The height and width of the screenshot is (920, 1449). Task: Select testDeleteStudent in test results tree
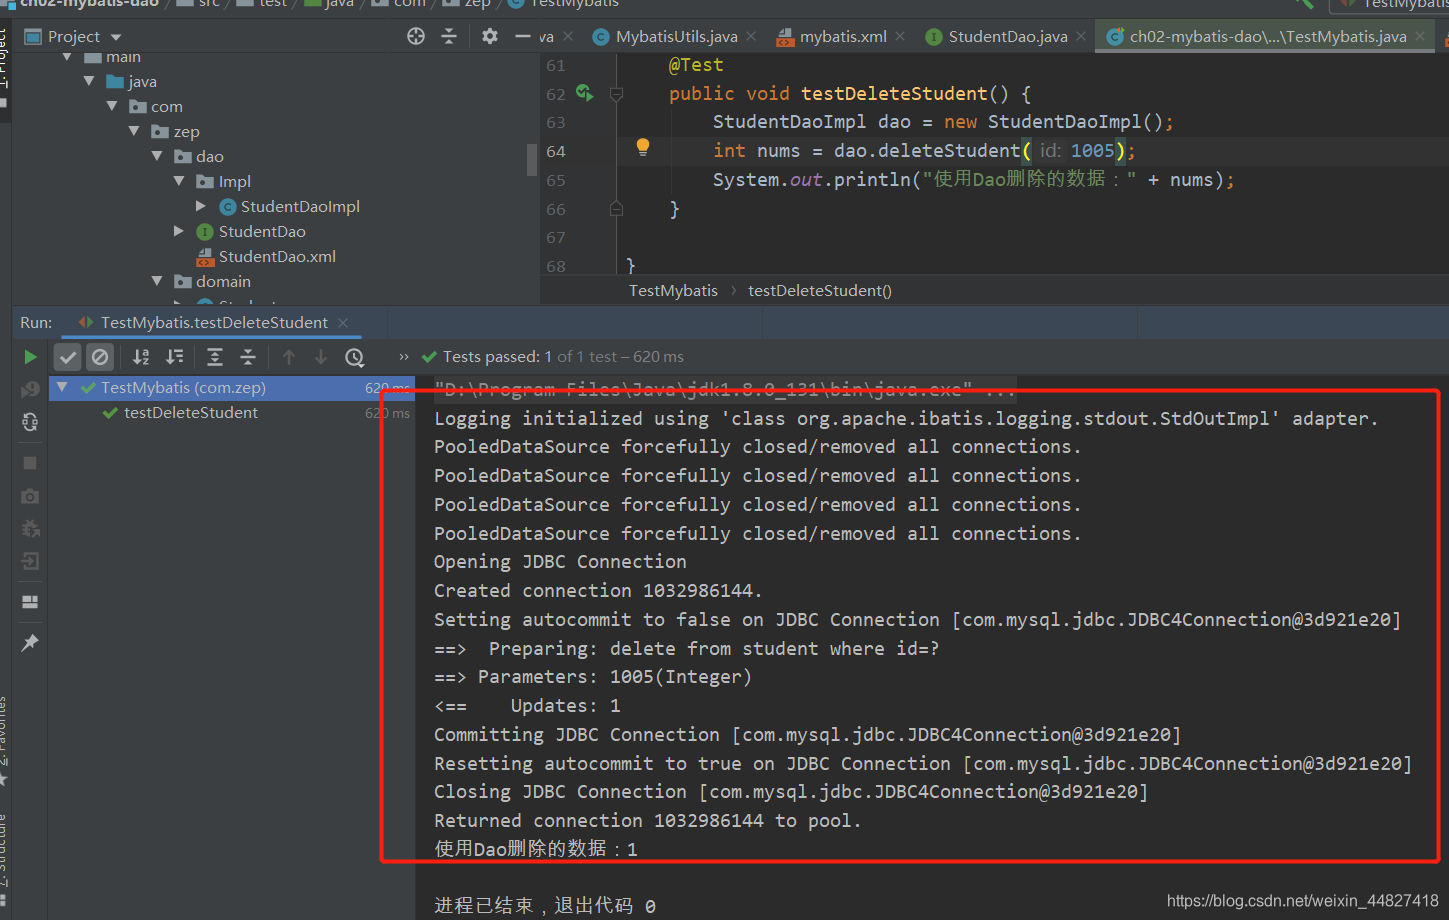click(190, 413)
